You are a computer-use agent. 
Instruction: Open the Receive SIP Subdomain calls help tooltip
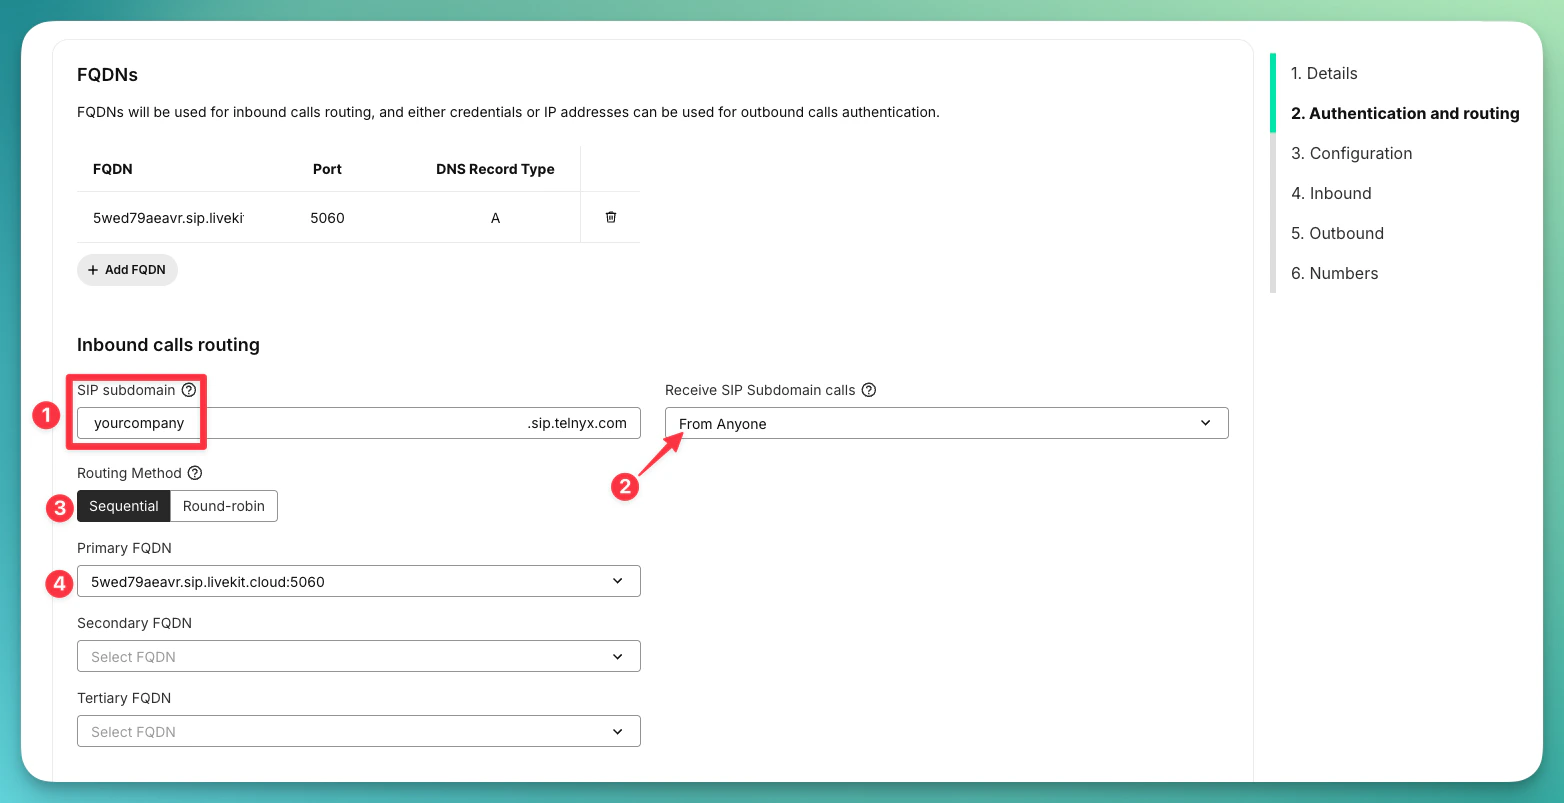(868, 390)
